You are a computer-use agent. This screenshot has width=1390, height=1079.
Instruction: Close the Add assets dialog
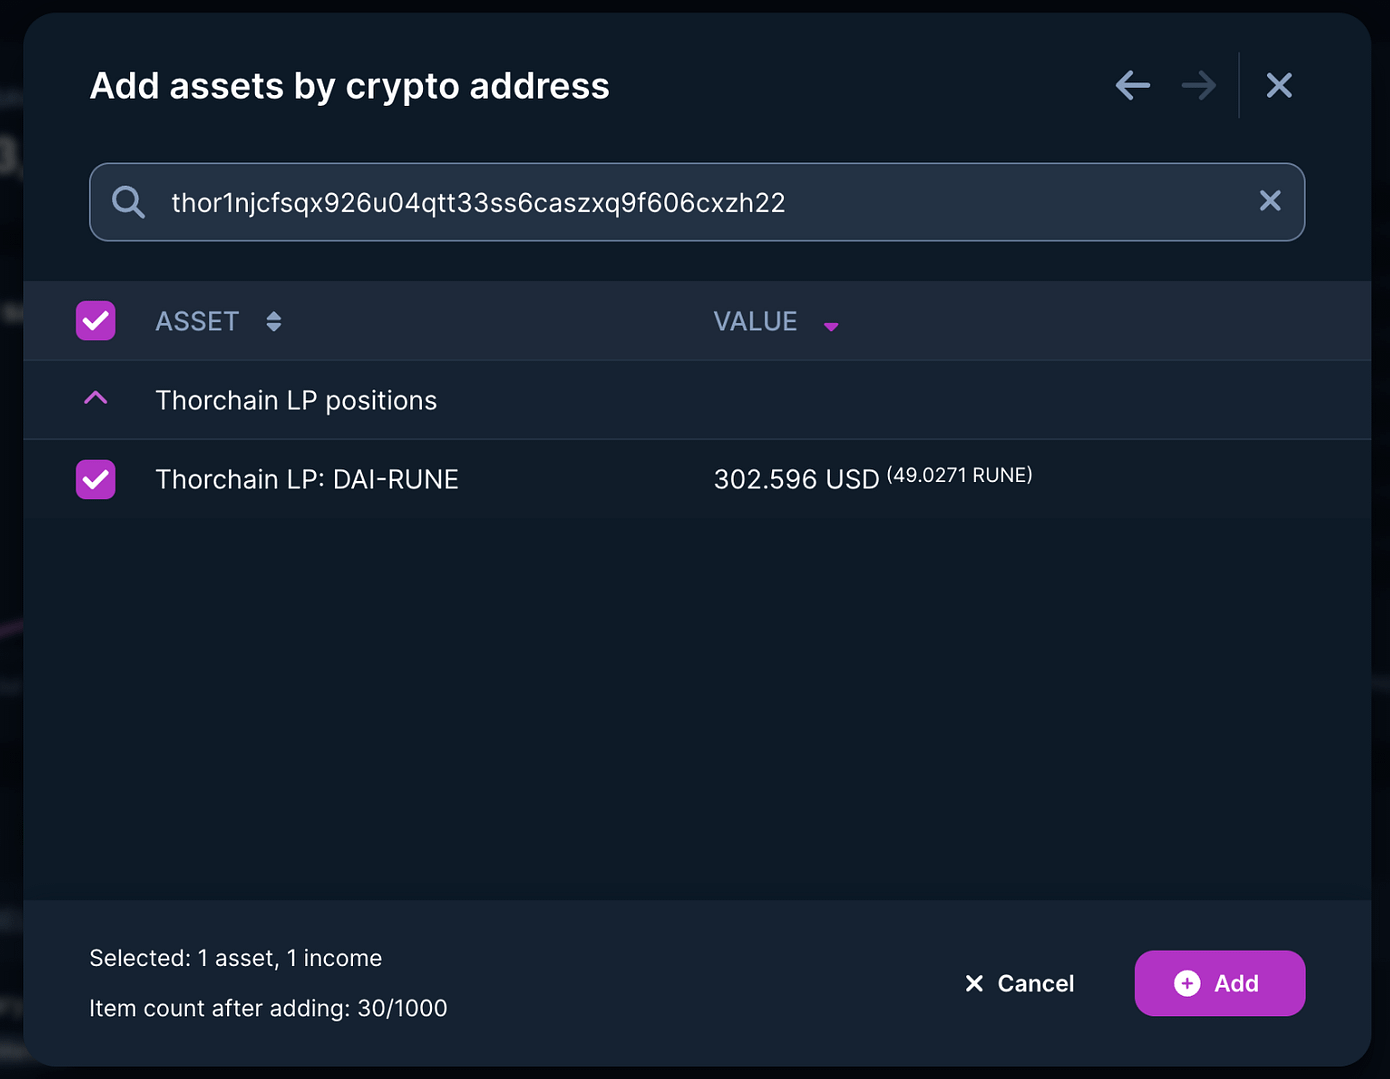tap(1279, 85)
